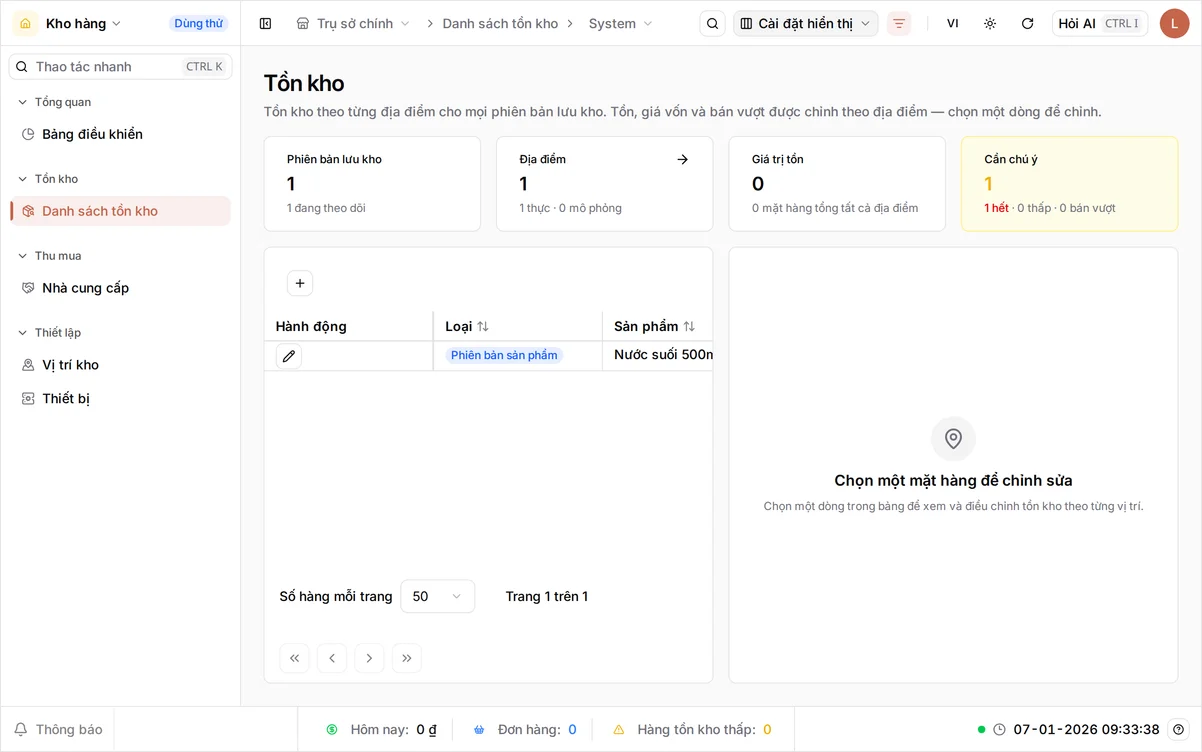Open Cài đặt hiển thị dropdown
1202x752 pixels.
coord(806,23)
